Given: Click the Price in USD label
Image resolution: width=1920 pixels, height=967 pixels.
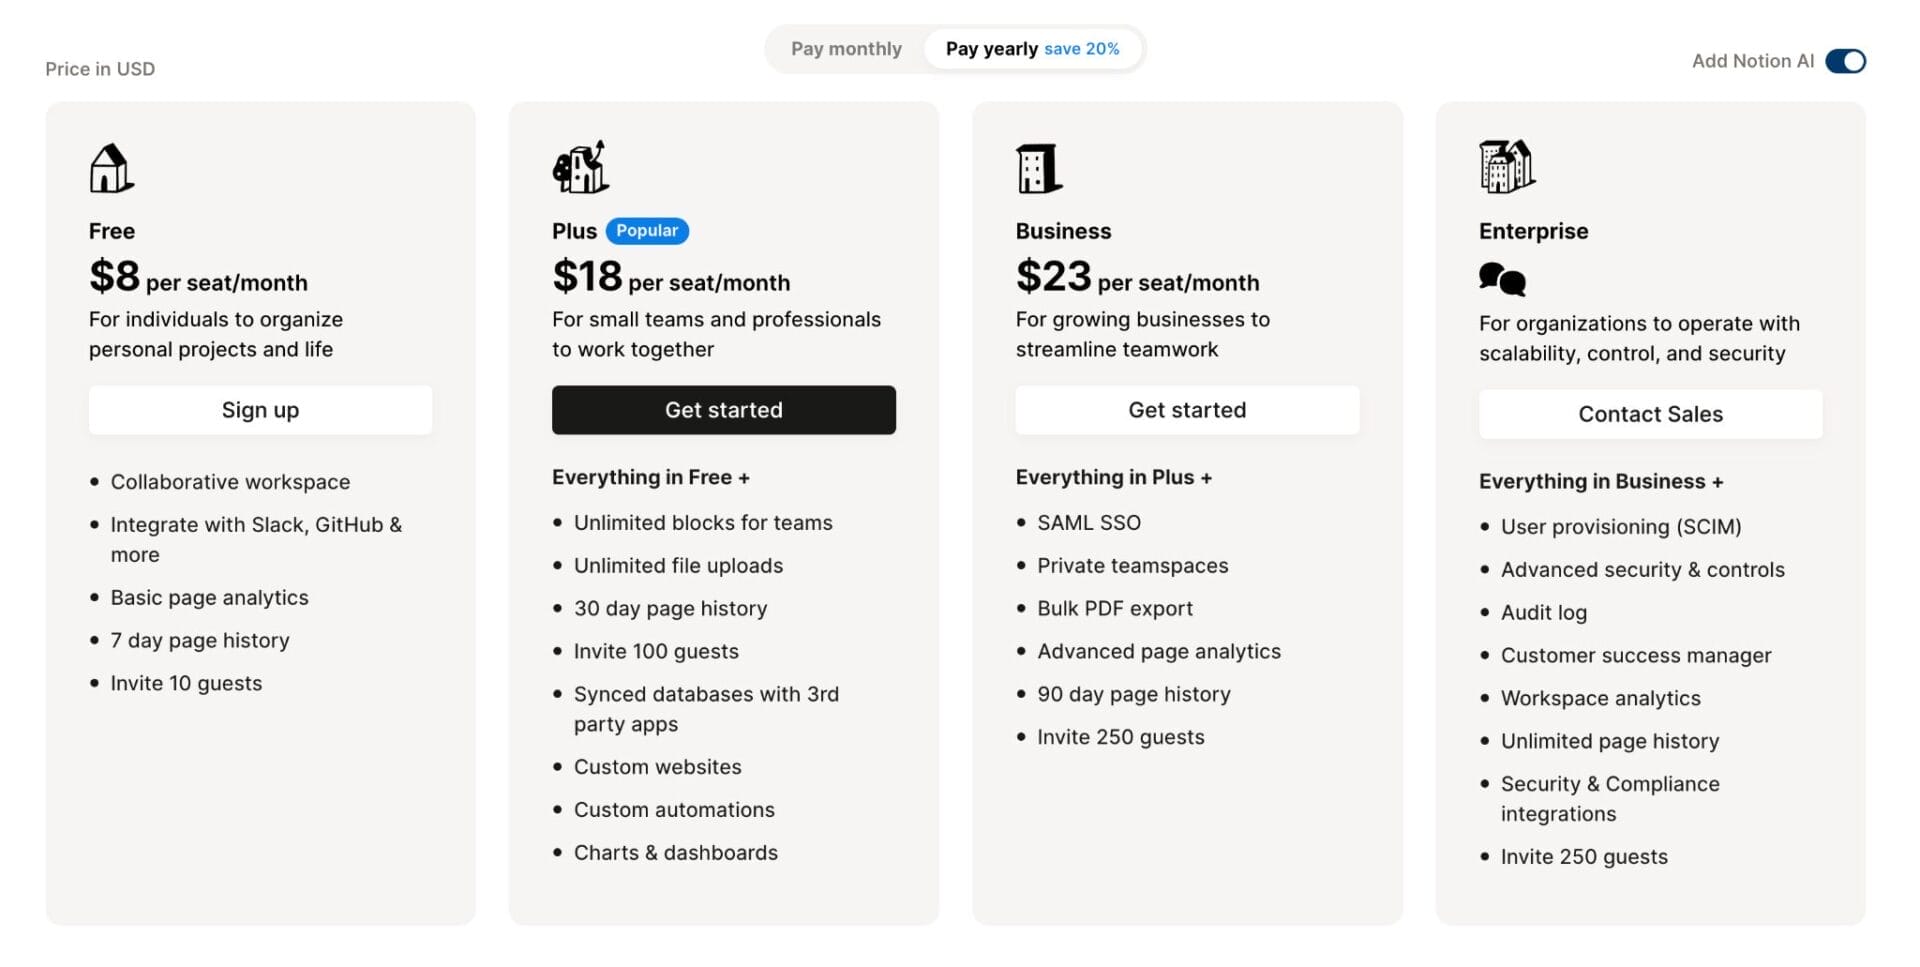Looking at the screenshot, I should coord(99,68).
